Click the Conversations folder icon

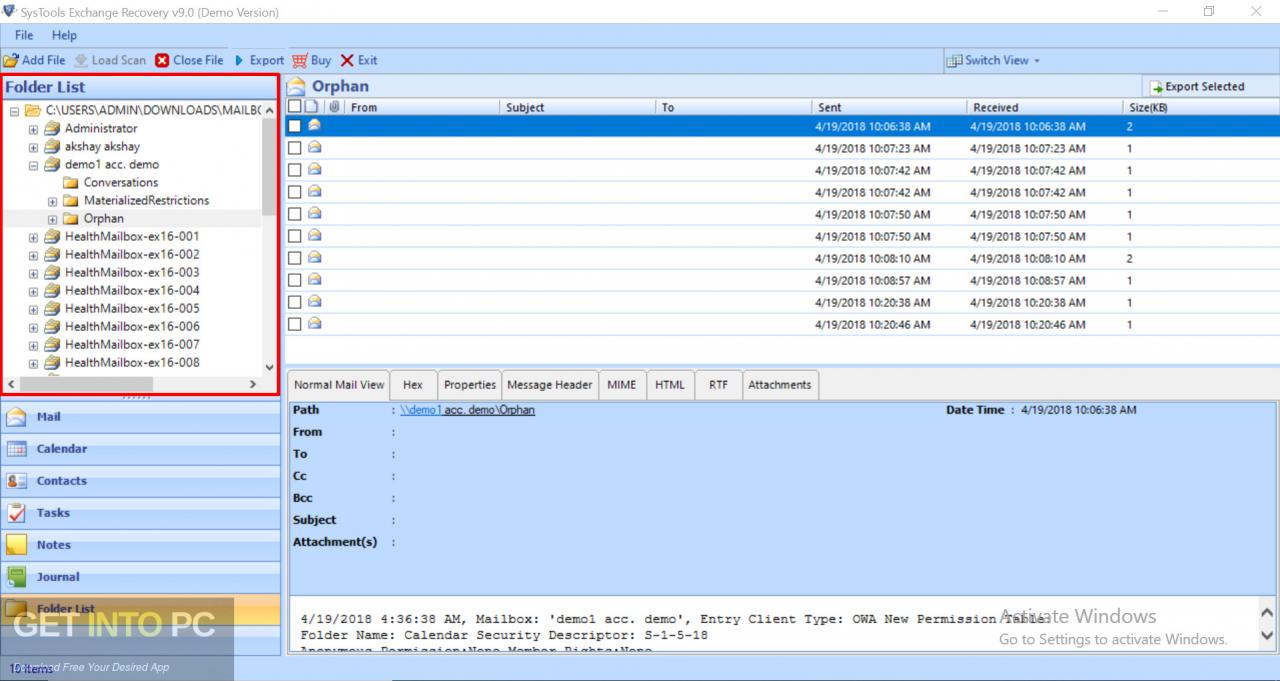pyautogui.click(x=70, y=182)
